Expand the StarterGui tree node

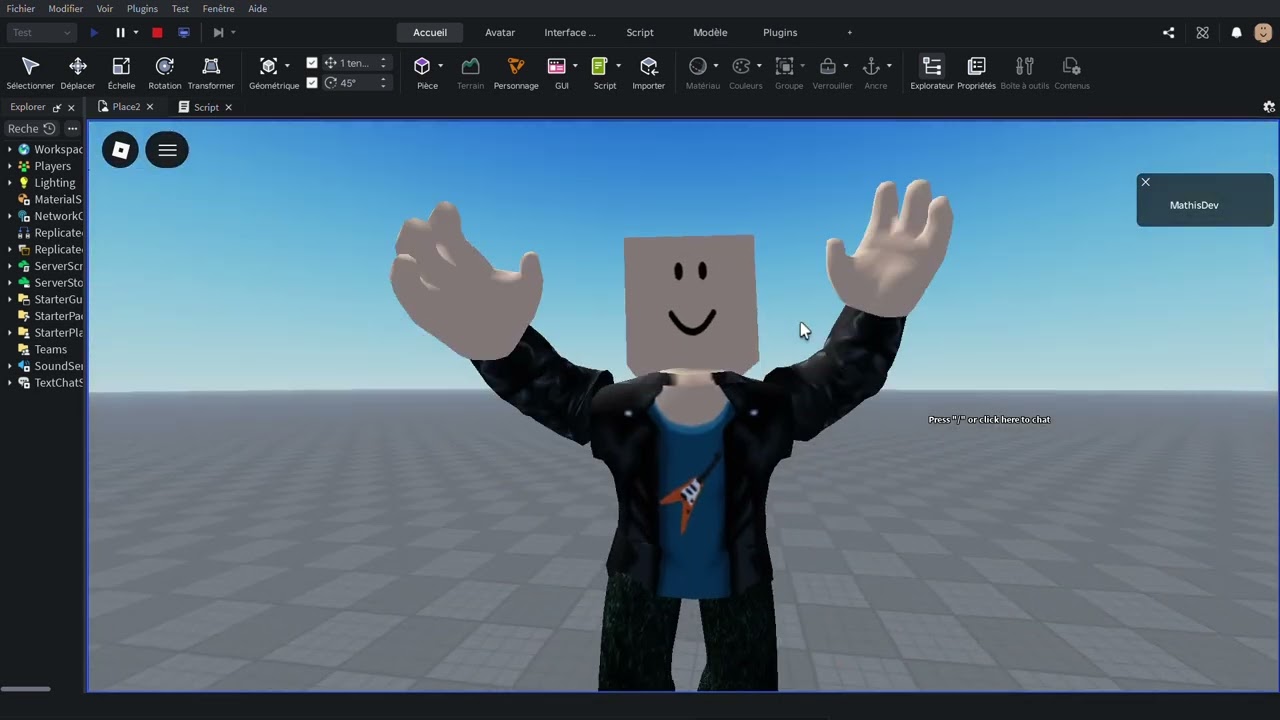point(10,299)
